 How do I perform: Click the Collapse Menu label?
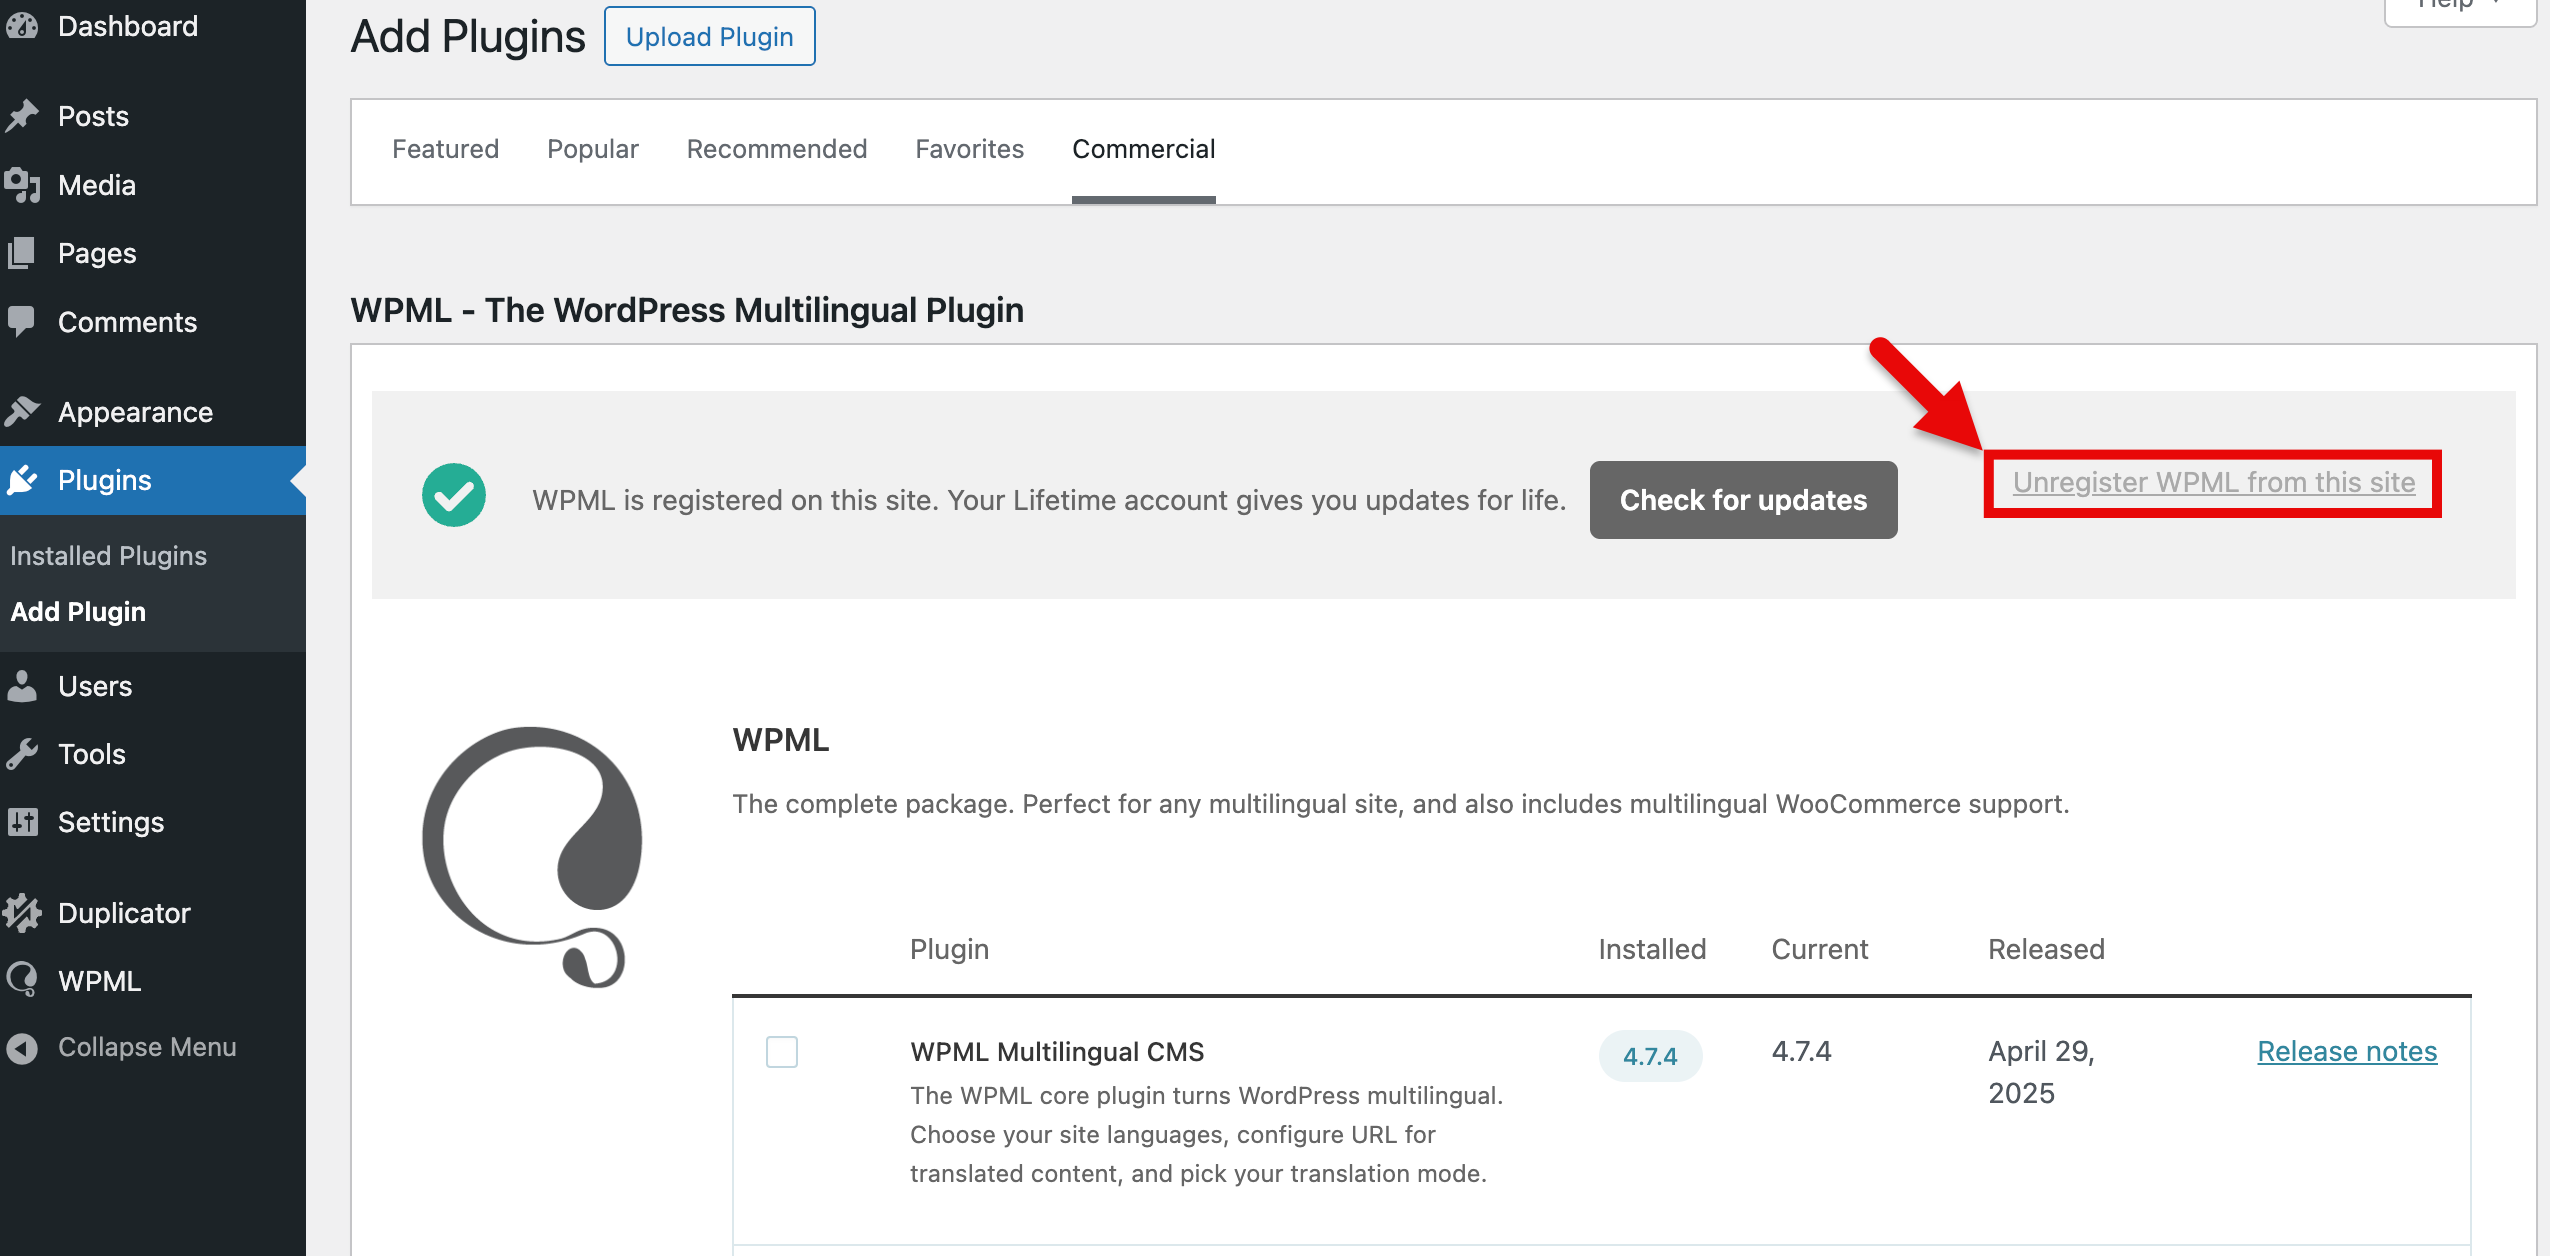(x=147, y=1047)
